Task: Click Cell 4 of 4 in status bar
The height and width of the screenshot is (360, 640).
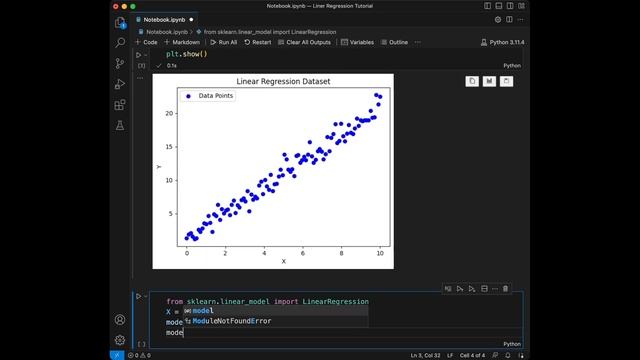Action: tap(472, 355)
